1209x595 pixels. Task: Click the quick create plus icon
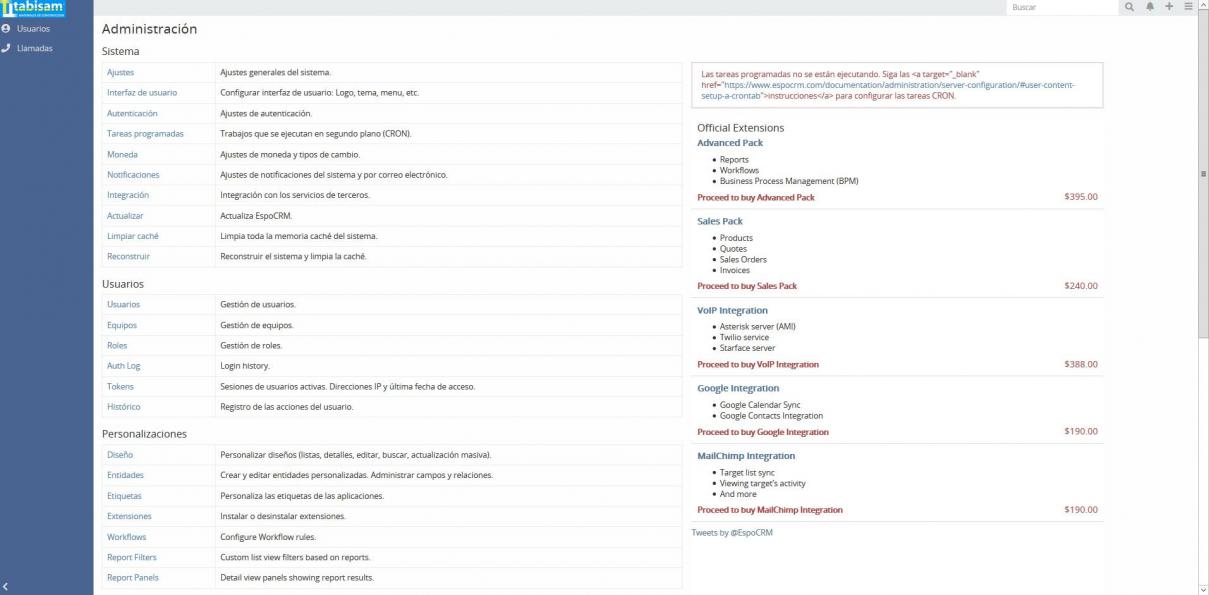point(1169,7)
